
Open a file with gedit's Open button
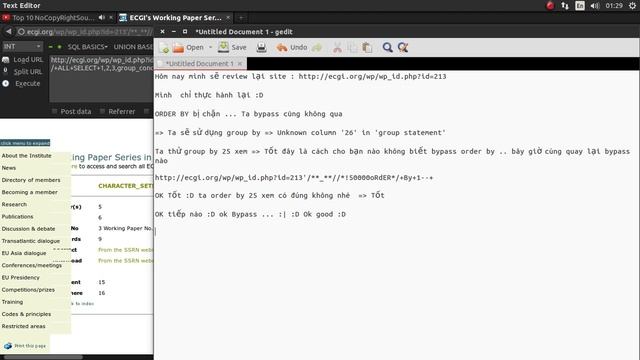188,48
